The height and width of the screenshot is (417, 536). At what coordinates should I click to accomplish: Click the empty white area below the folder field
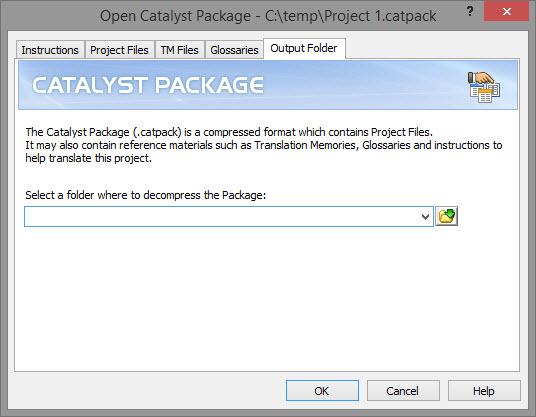(x=267, y=299)
